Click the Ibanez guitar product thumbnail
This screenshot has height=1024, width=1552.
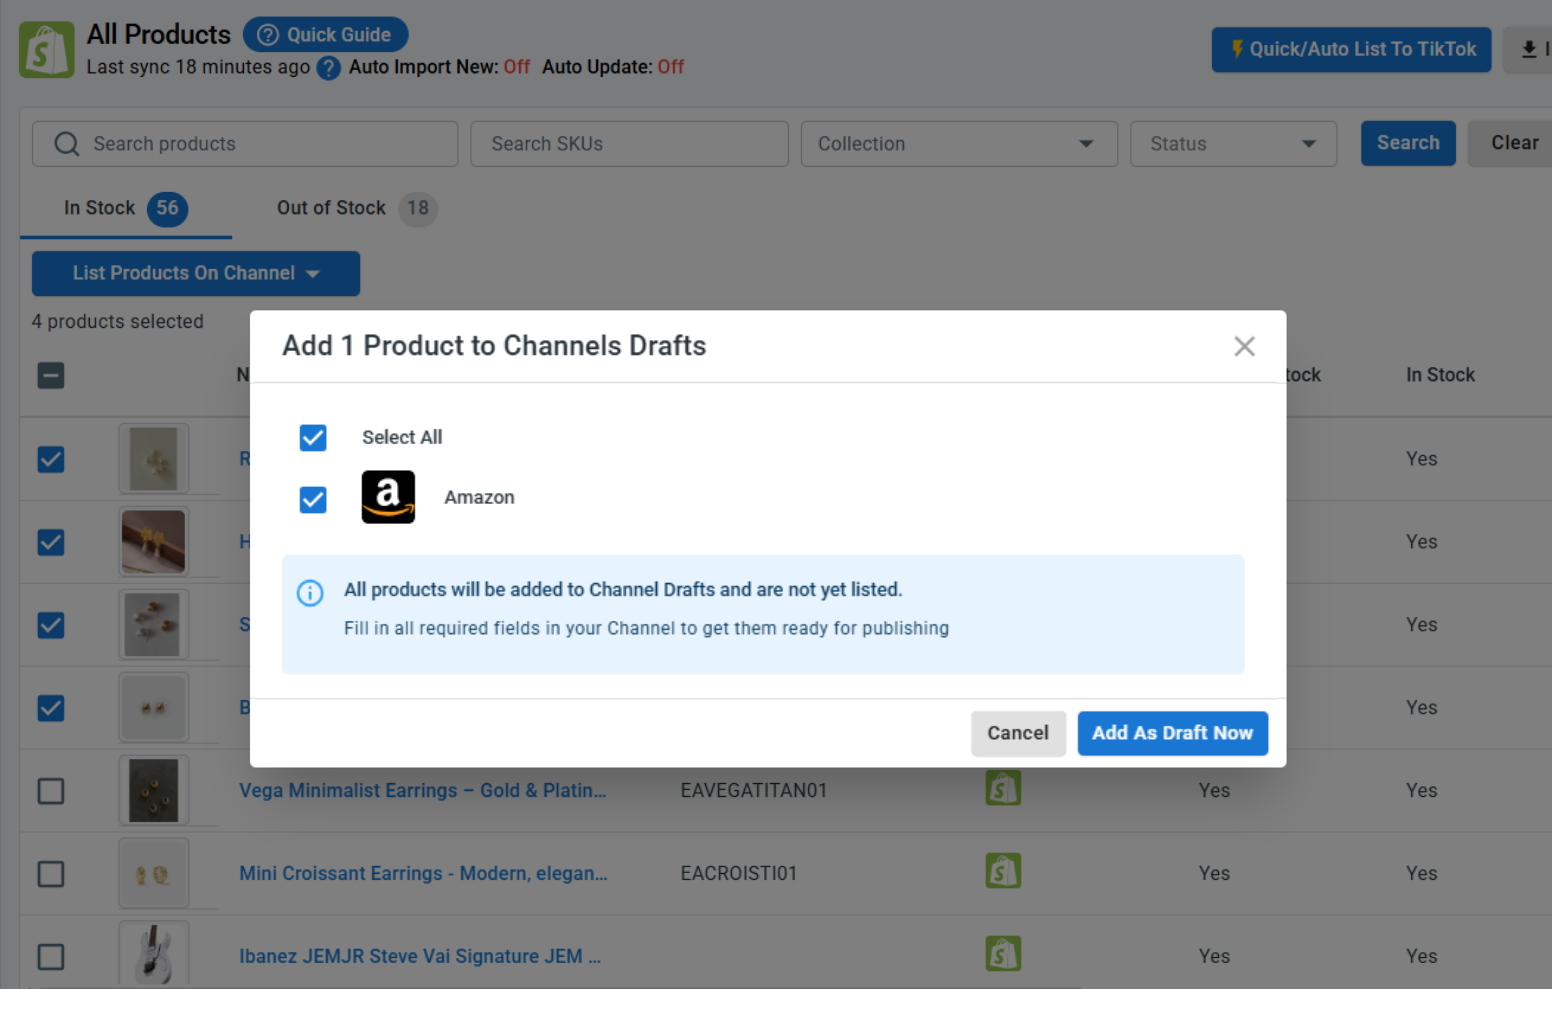coord(154,955)
